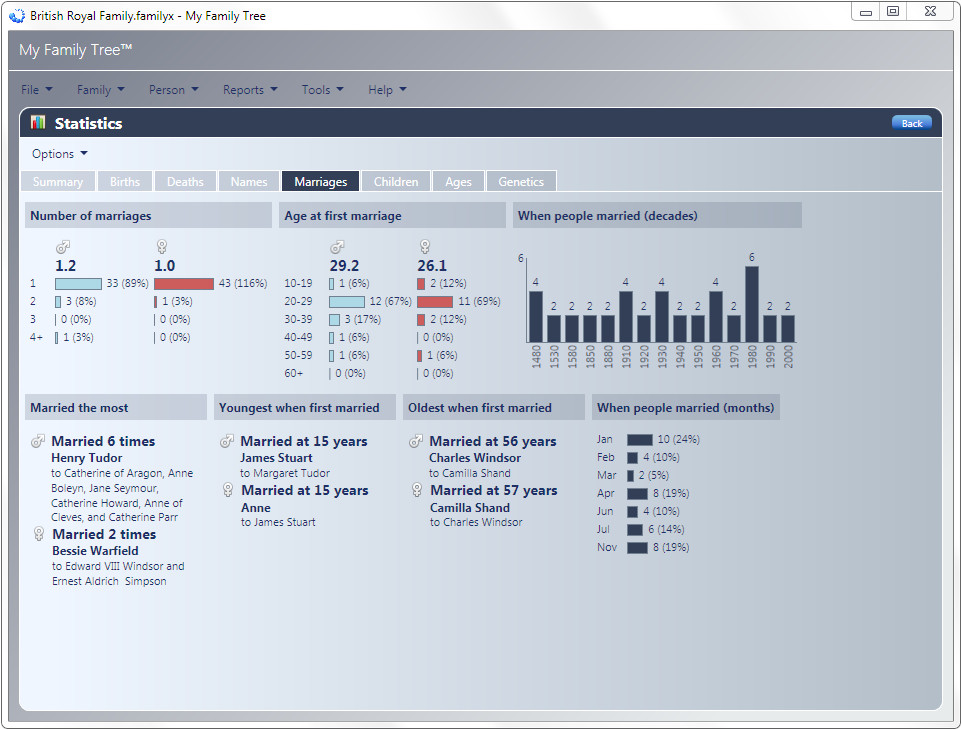Open the Genetics tab

521,182
